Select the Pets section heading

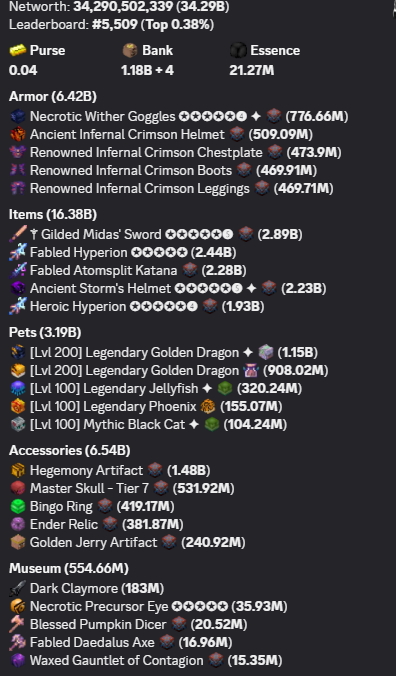45,332
